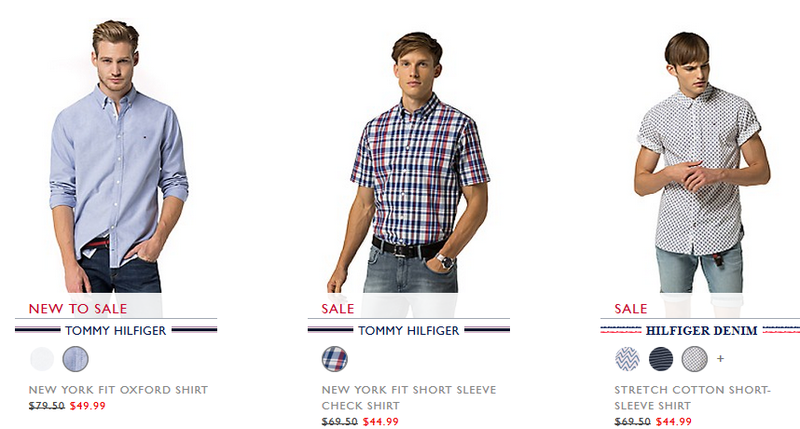Select the zigzag pattern swatch
The width and height of the screenshot is (800, 429).
[627, 359]
